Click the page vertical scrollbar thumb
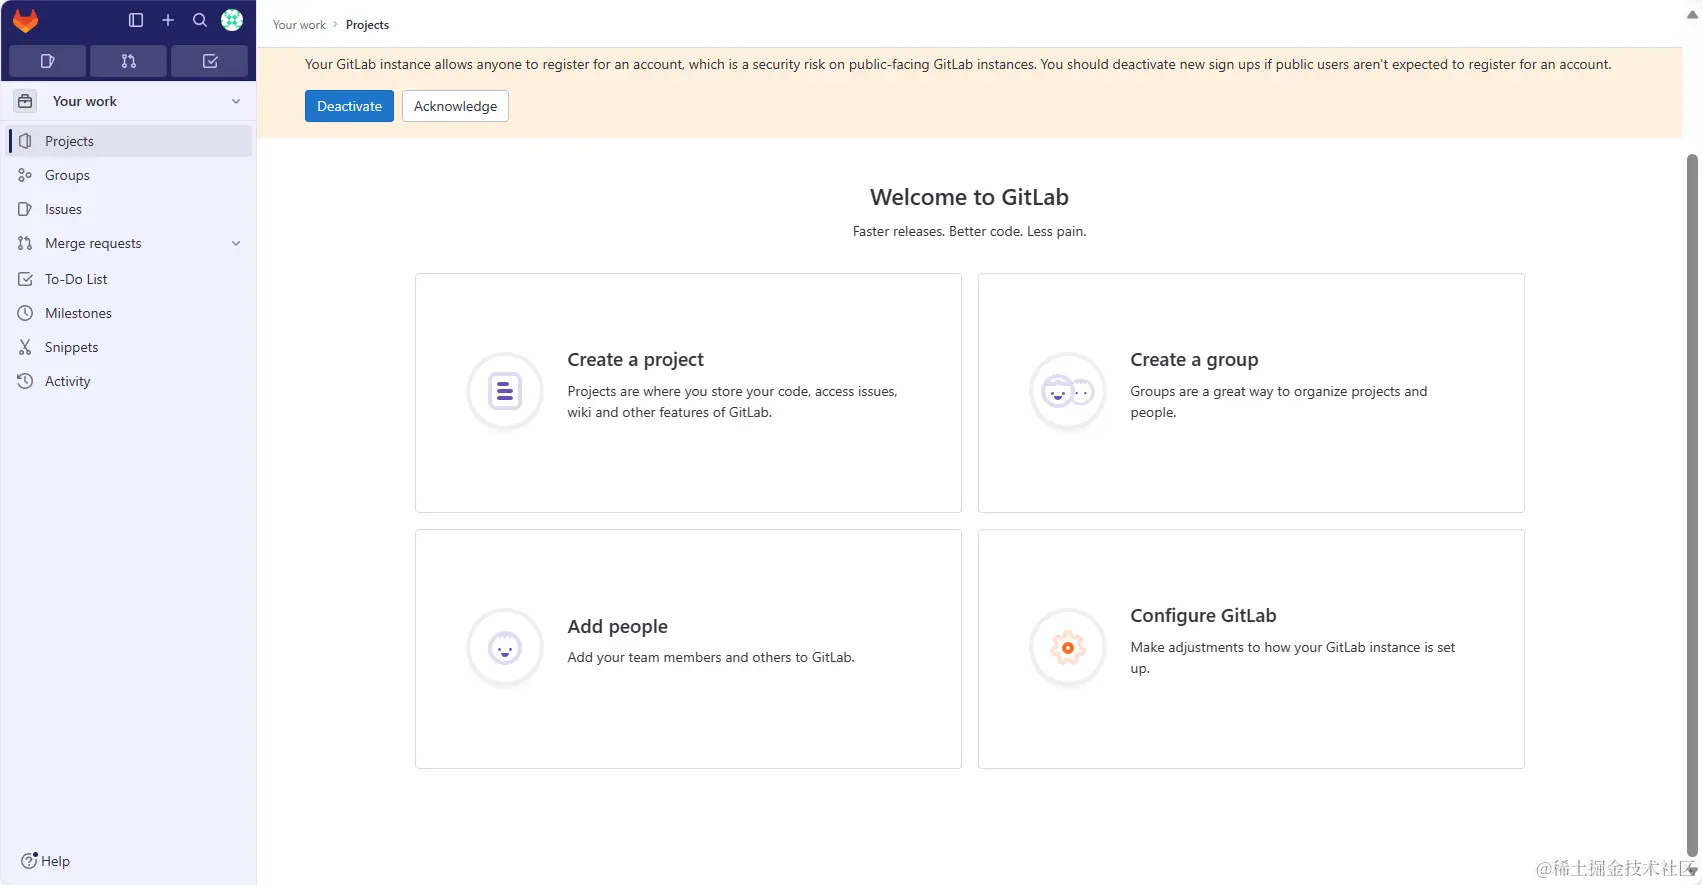Image resolution: width=1702 pixels, height=885 pixels. tap(1692, 505)
